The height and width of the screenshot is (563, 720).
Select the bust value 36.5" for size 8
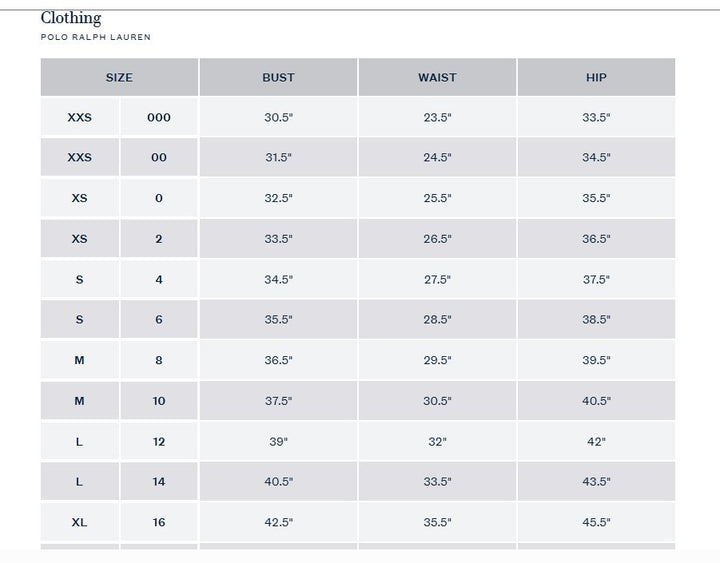[x=278, y=360]
